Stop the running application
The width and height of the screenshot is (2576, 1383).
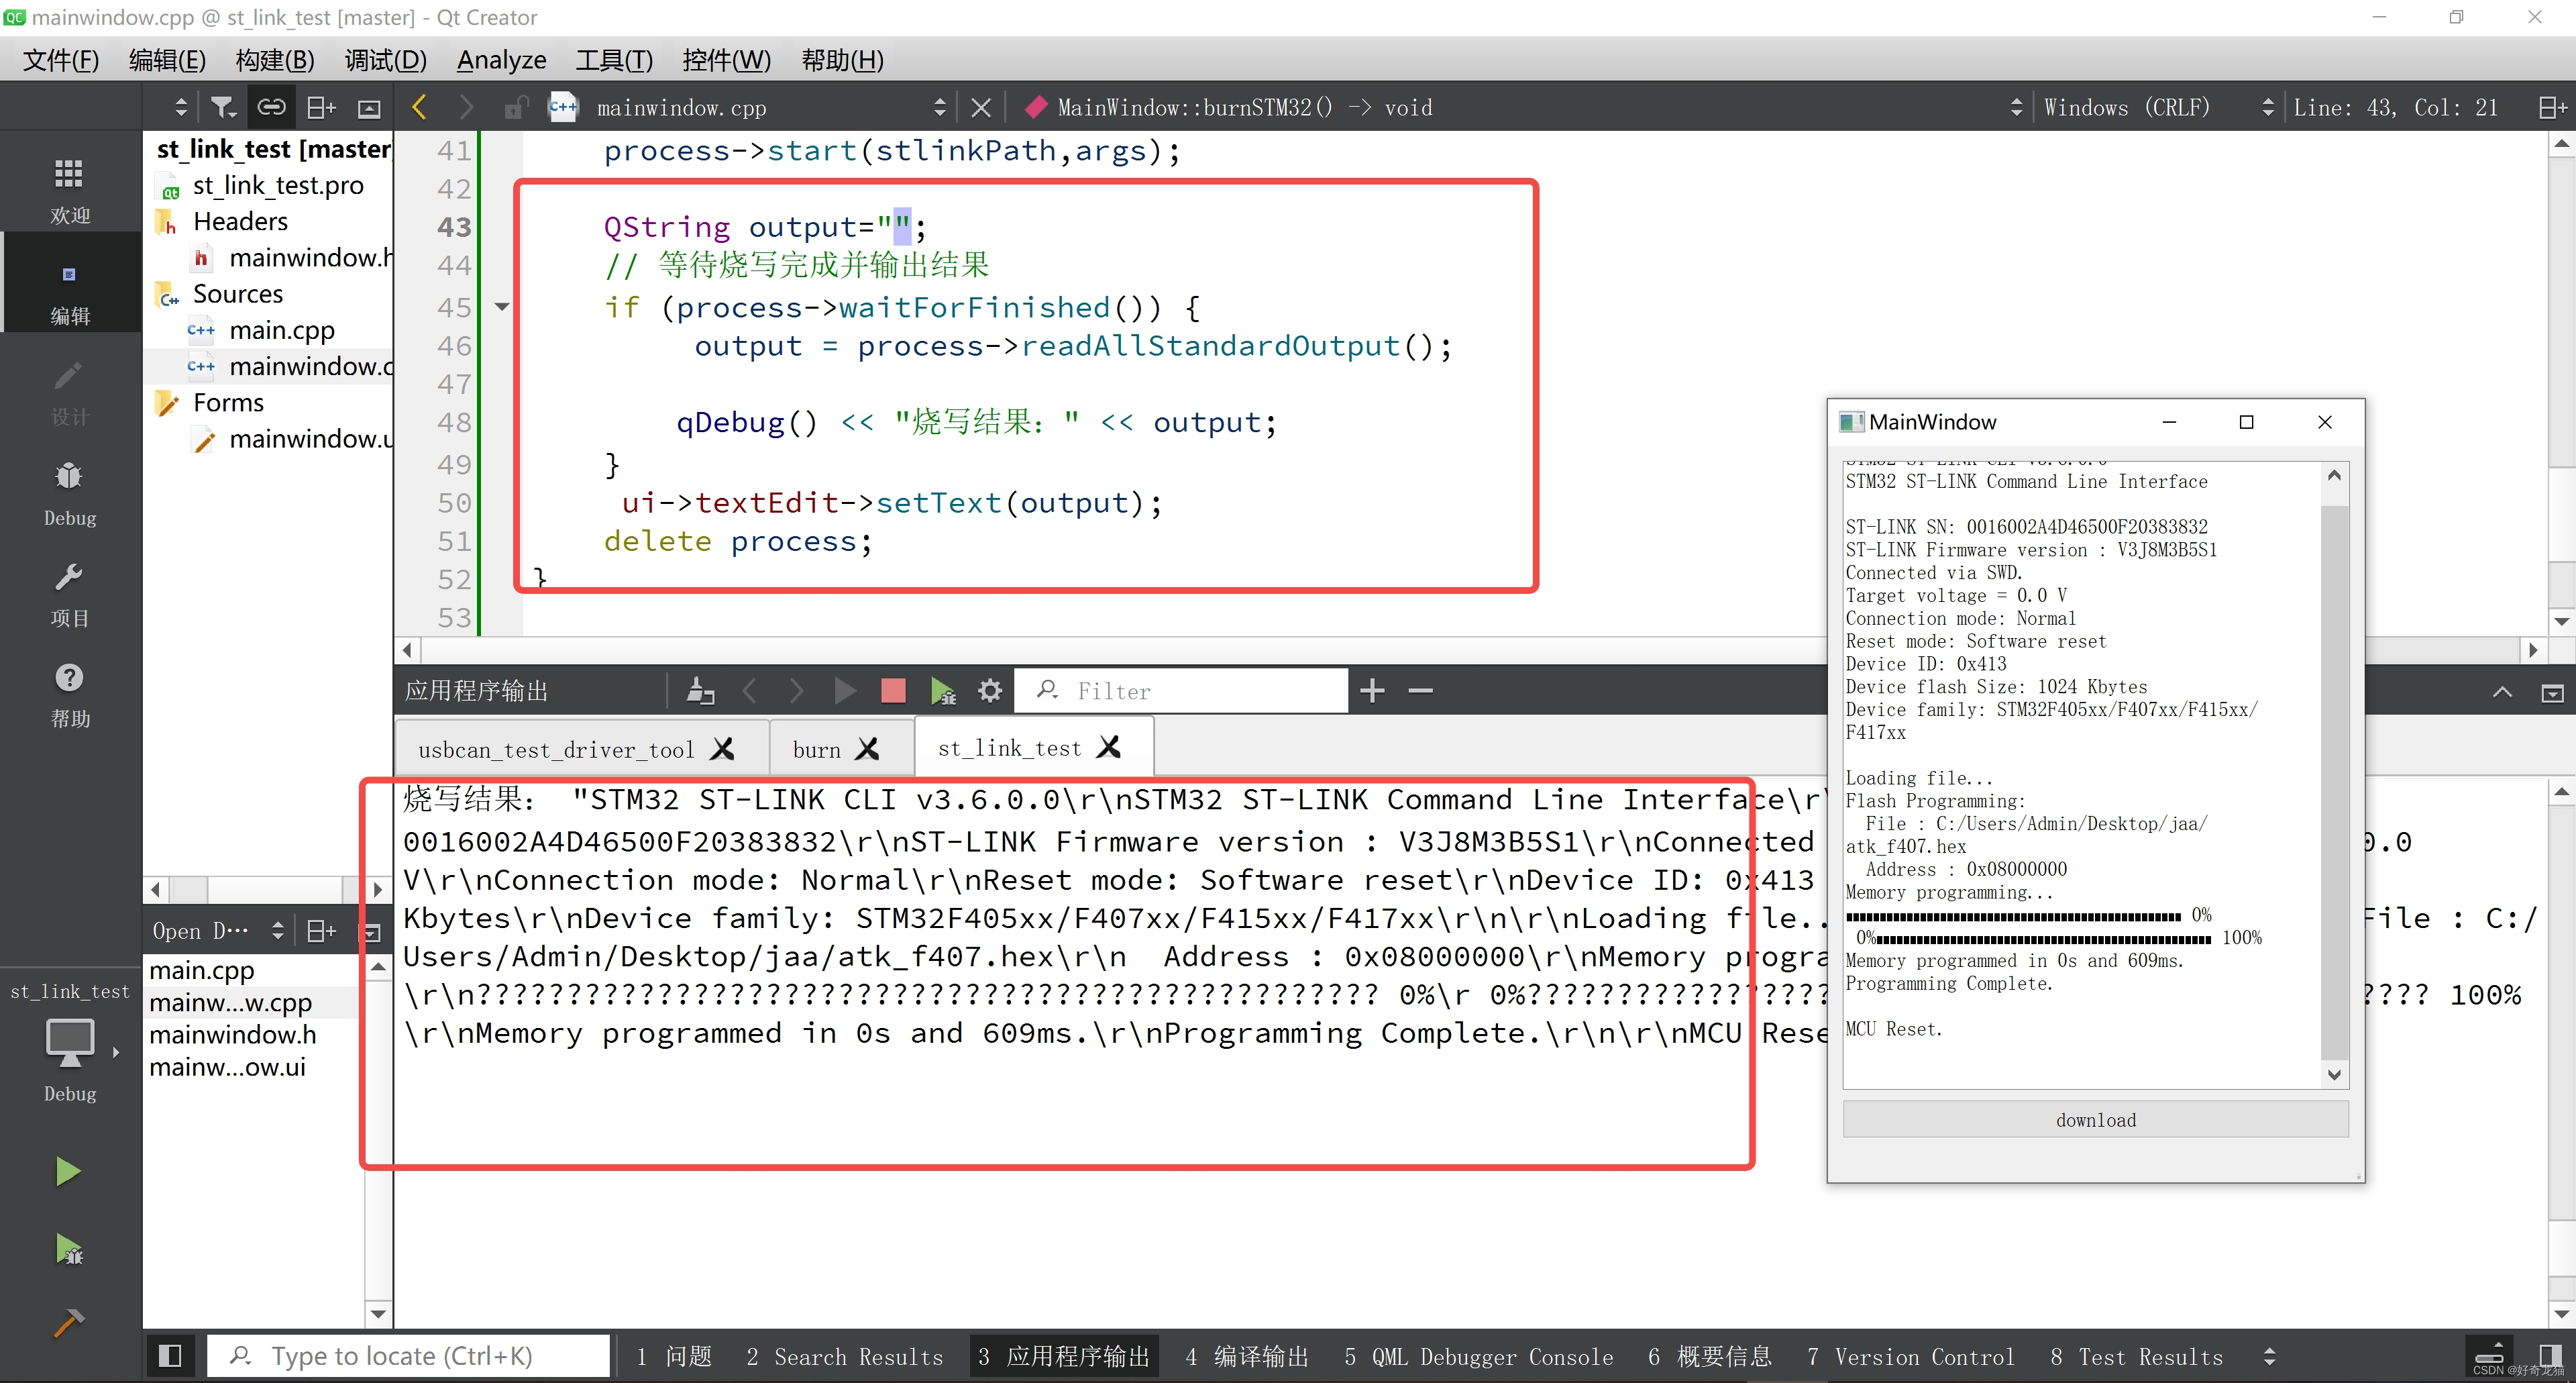(x=893, y=690)
